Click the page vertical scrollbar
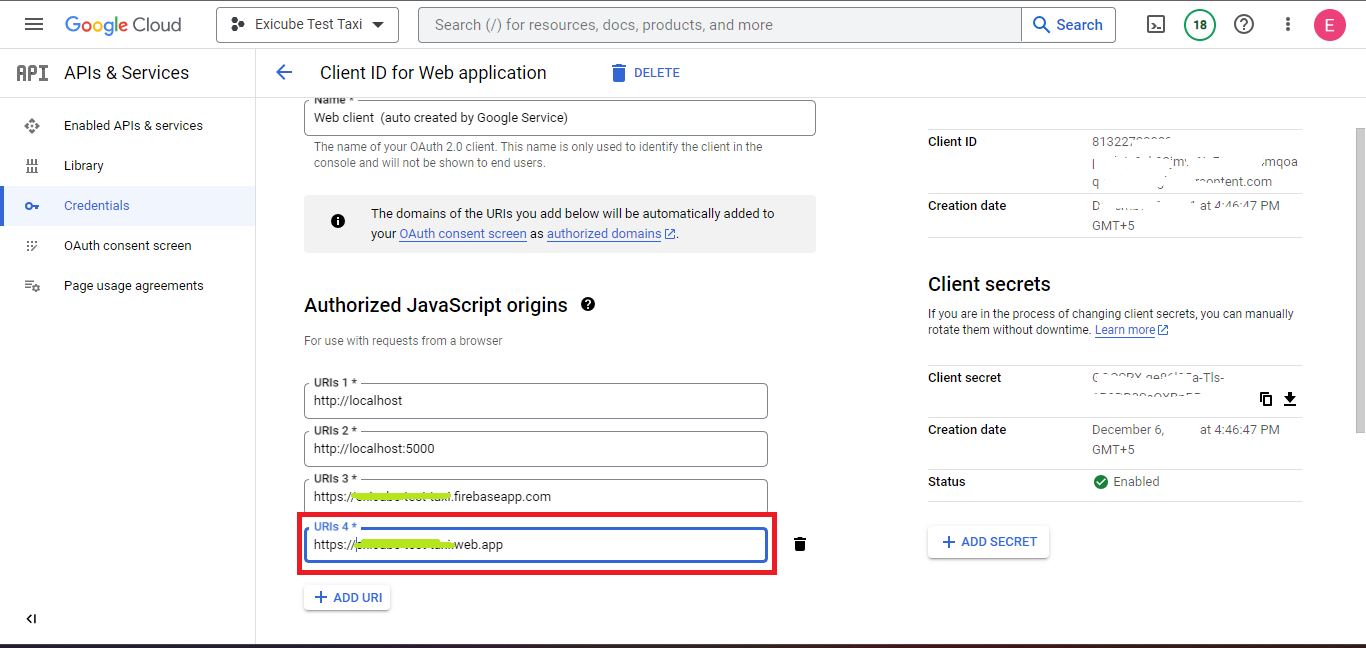The width and height of the screenshot is (1366, 648). pos(1360,280)
